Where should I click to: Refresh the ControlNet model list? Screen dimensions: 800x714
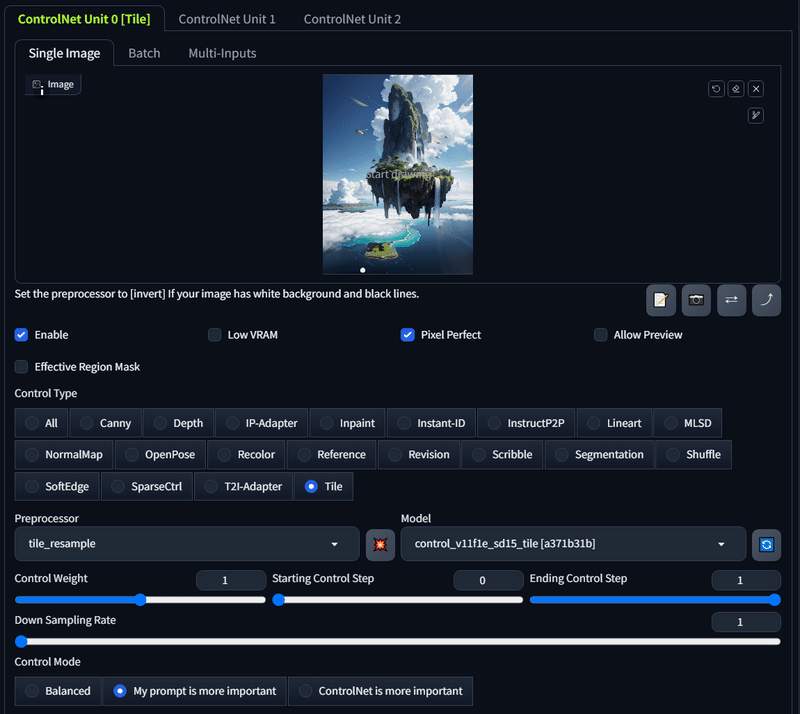coord(766,545)
